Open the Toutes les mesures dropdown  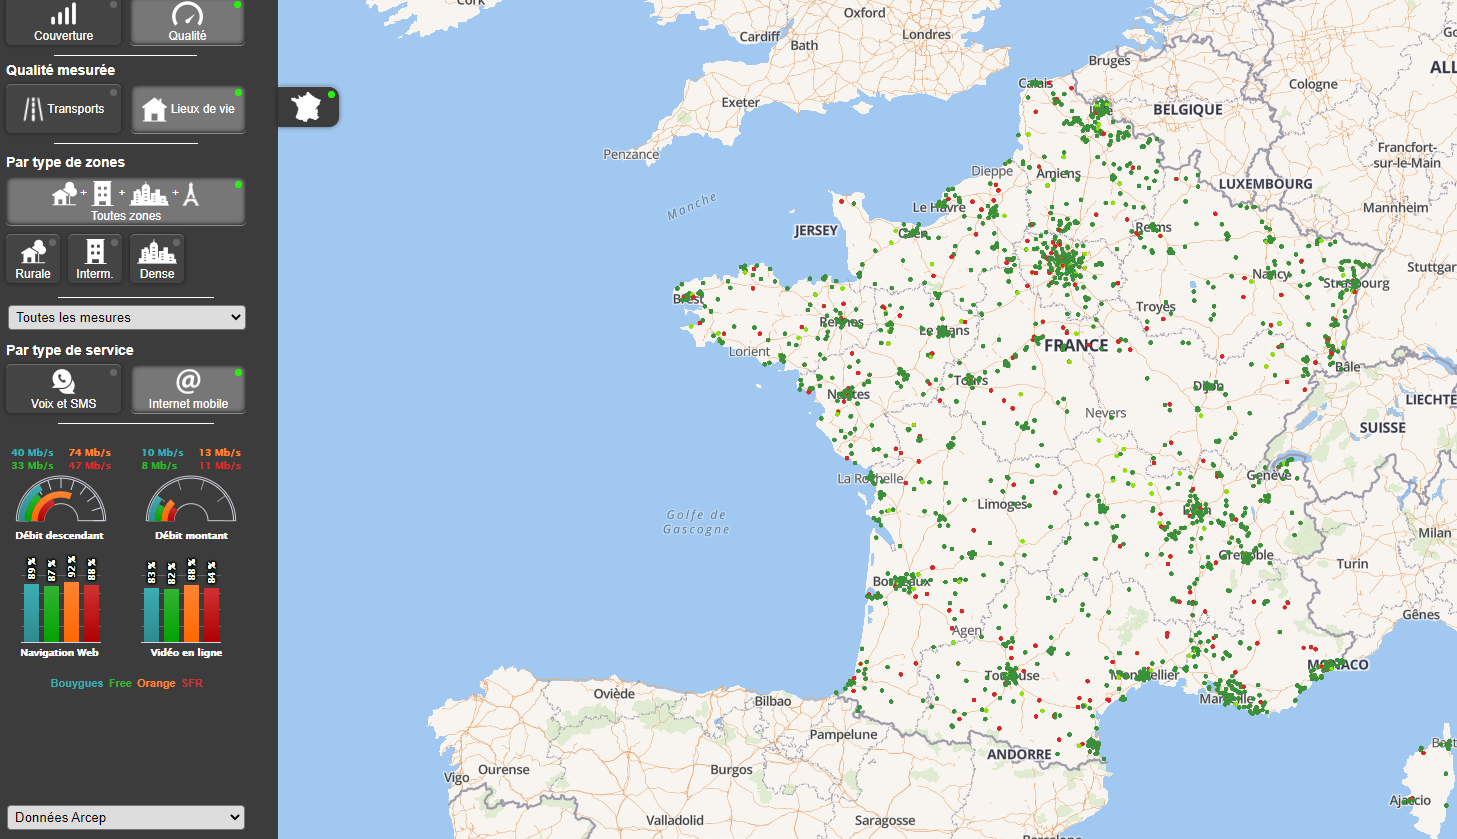point(127,317)
